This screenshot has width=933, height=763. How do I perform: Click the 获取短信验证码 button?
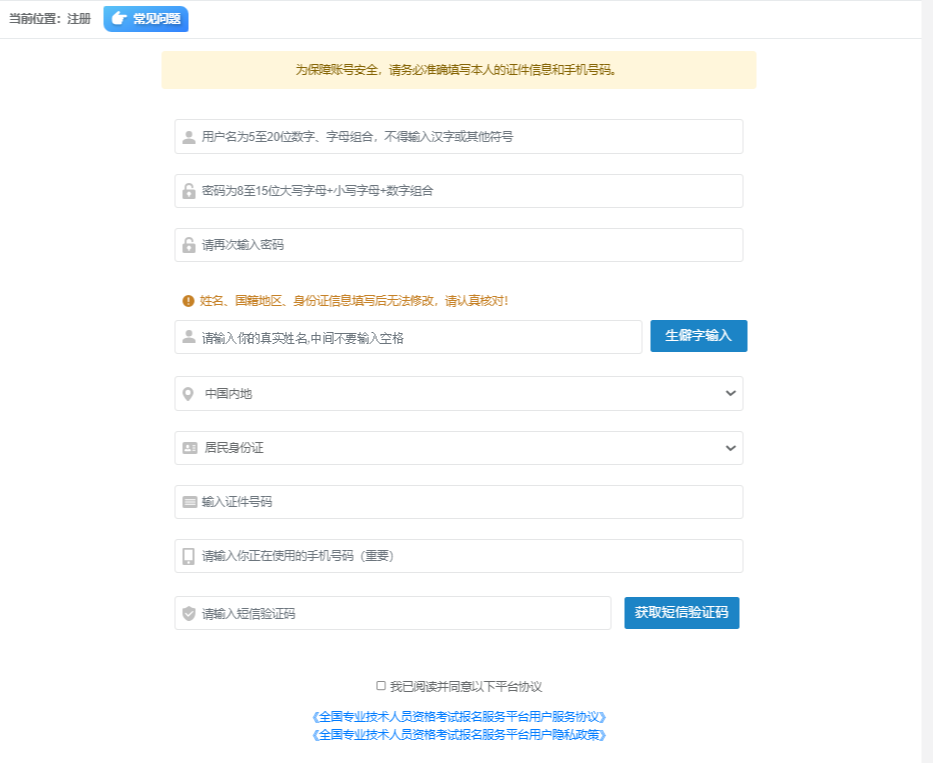click(682, 612)
